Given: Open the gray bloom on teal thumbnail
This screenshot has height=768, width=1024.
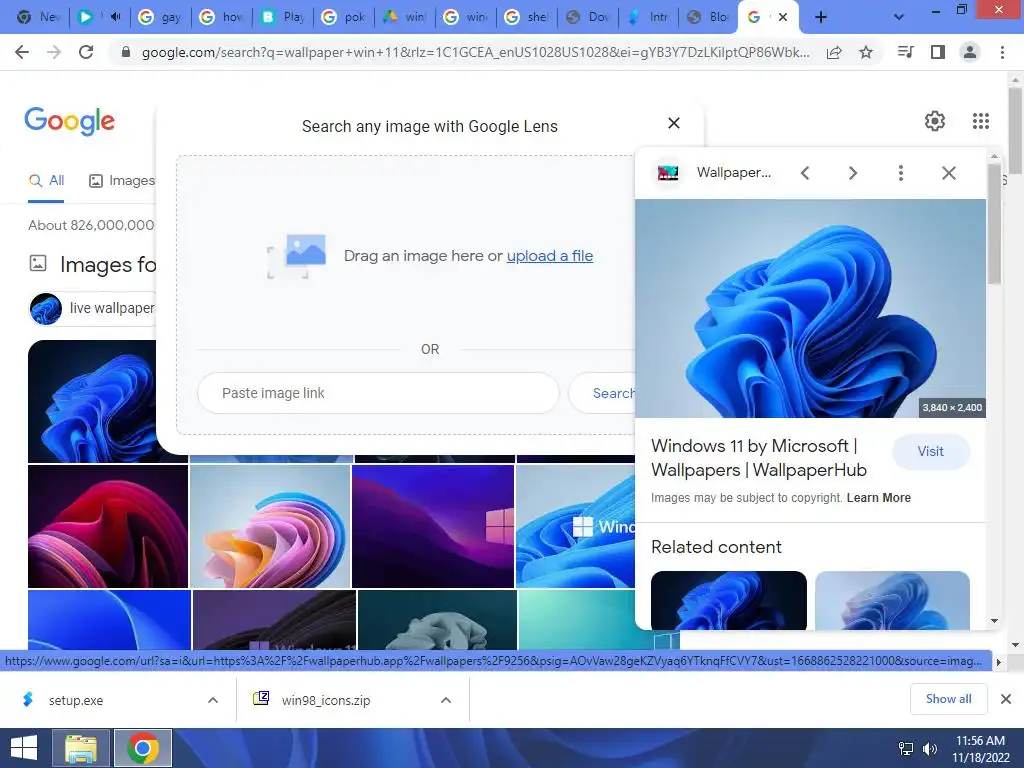Looking at the screenshot, I should [x=438, y=620].
